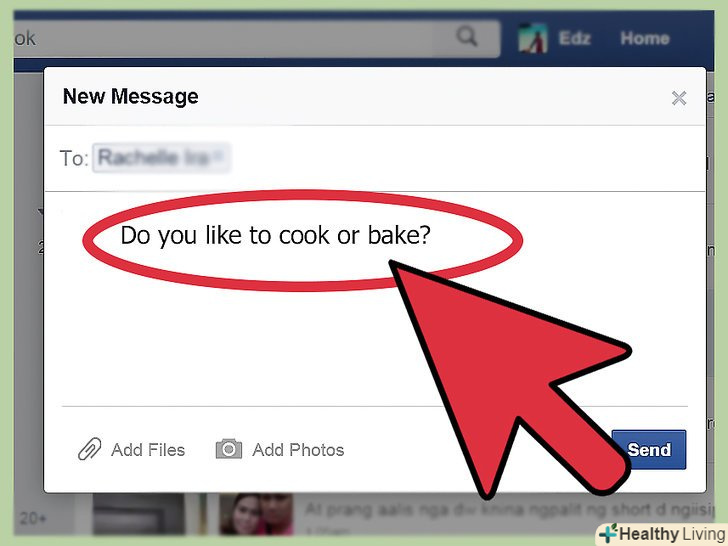Image resolution: width=728 pixels, height=546 pixels.
Task: Click the camera Add Photos icon
Action: click(229, 449)
